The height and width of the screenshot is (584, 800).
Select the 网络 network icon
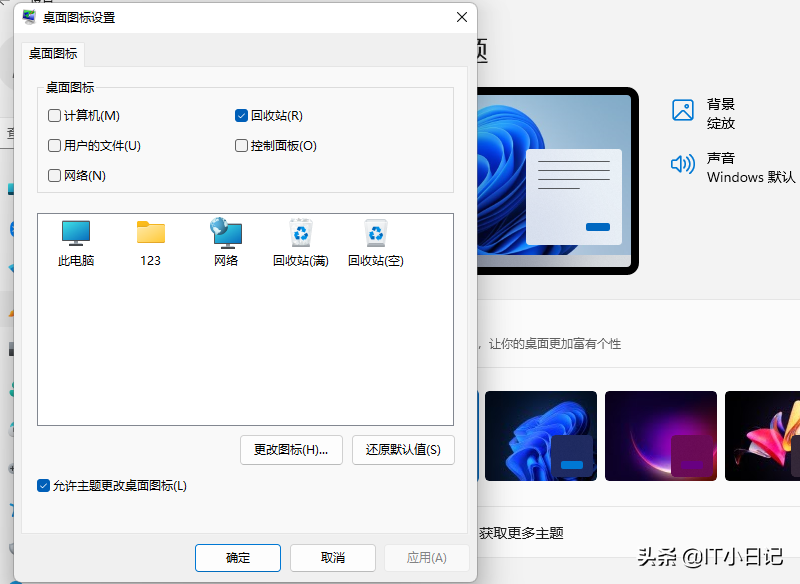[225, 234]
